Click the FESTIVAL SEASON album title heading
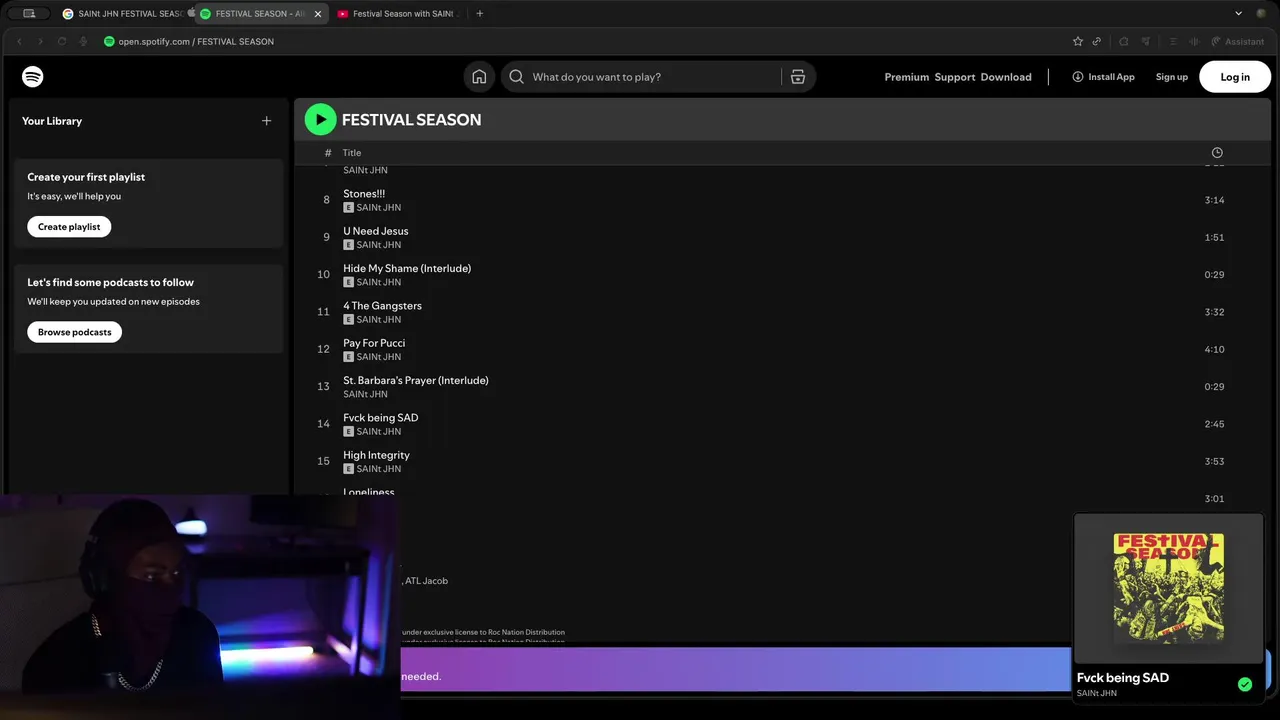The image size is (1280, 720). click(x=411, y=120)
